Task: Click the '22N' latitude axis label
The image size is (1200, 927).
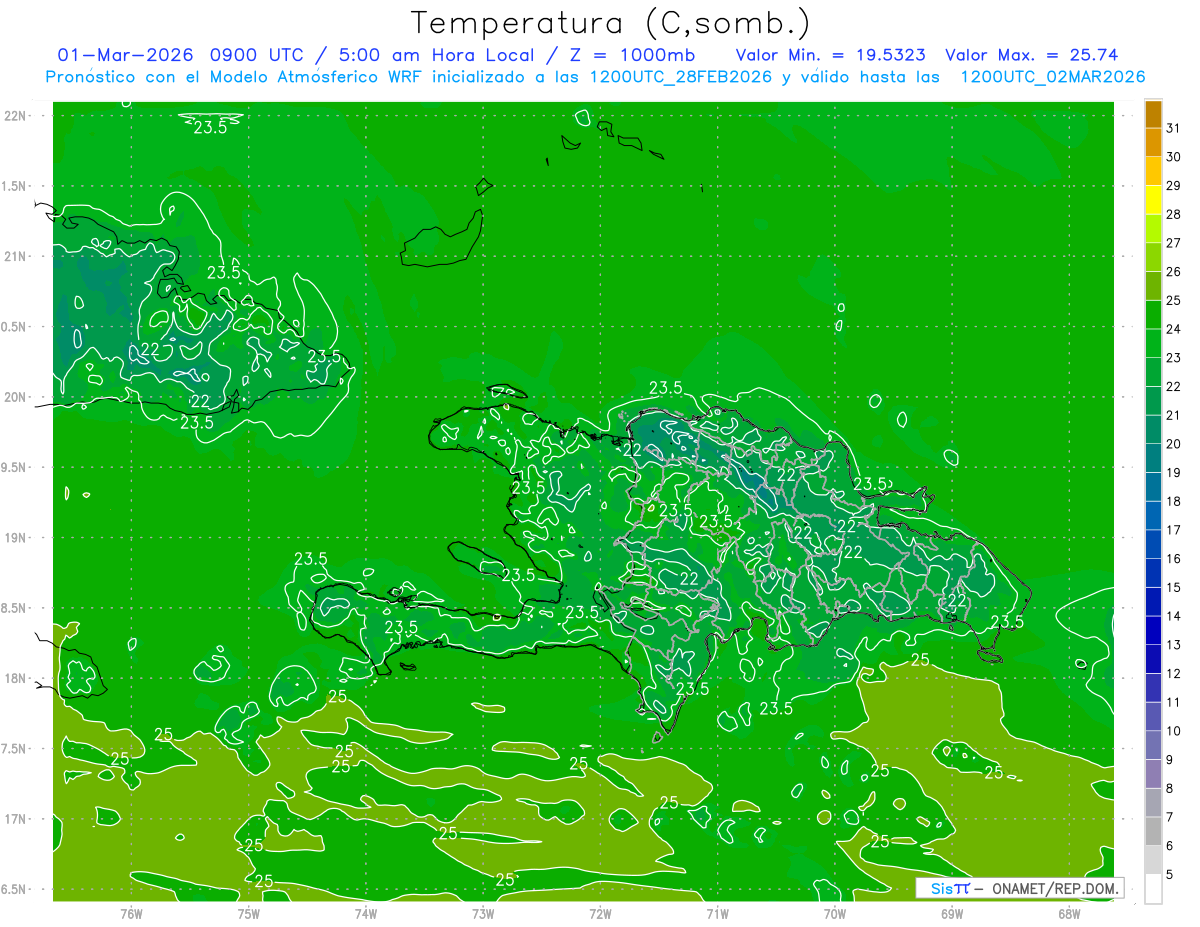Action: pos(14,116)
